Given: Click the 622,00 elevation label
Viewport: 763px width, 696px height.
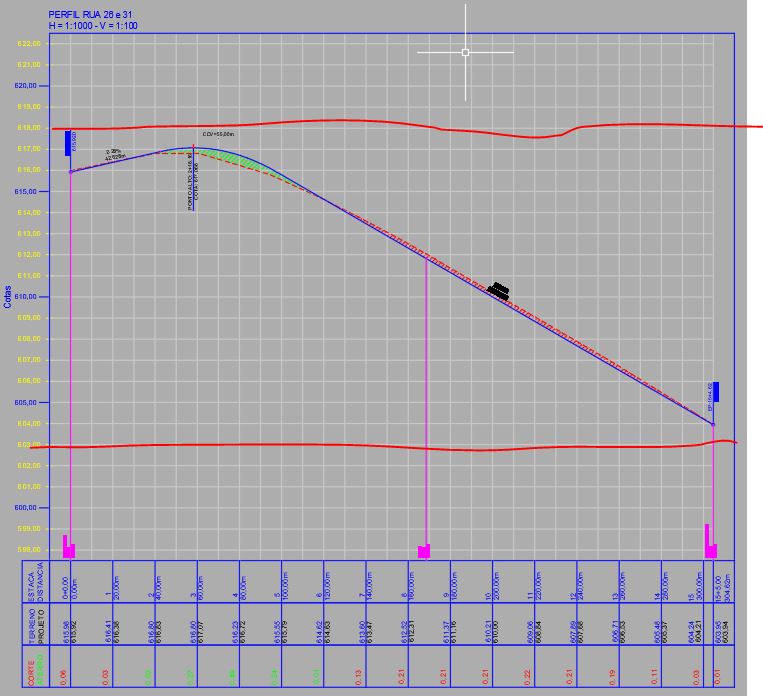Looking at the screenshot, I should coord(29,44).
